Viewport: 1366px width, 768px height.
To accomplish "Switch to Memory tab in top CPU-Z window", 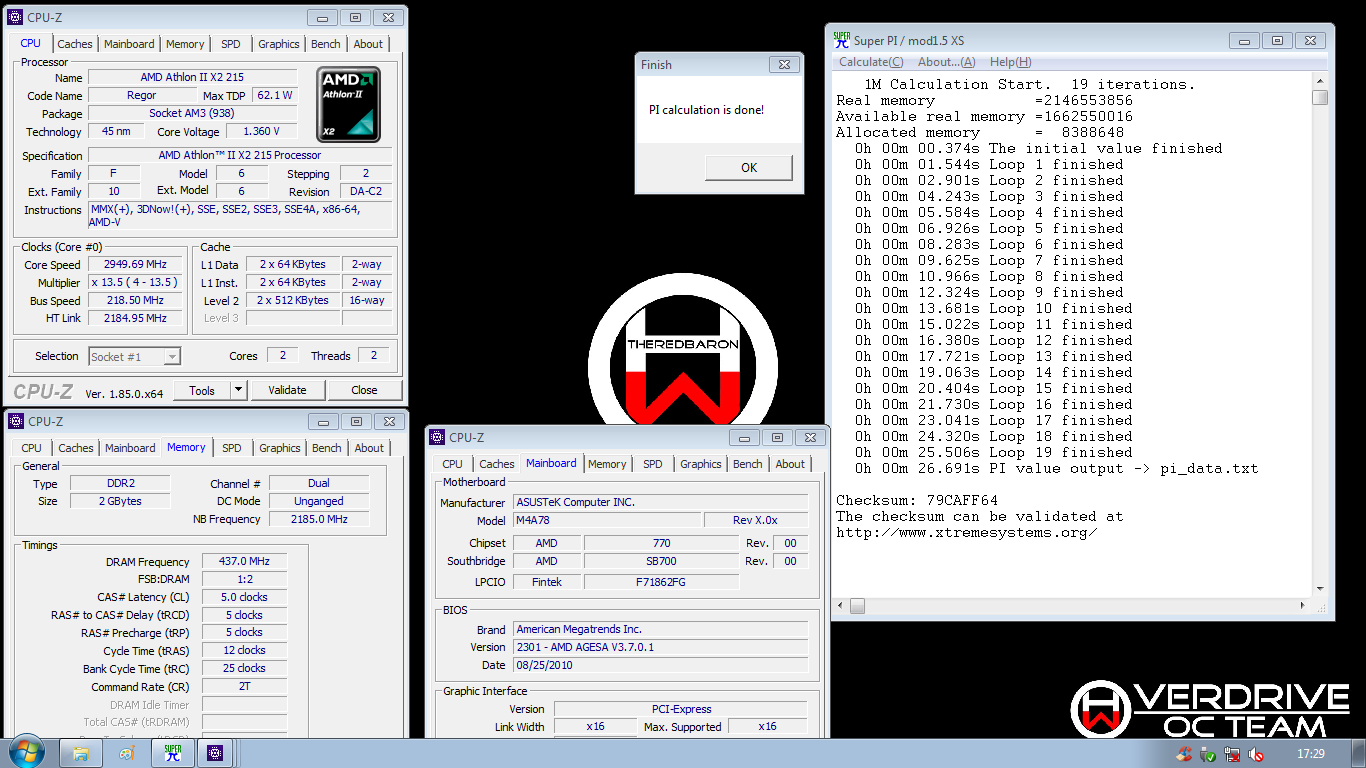I will tap(185, 44).
